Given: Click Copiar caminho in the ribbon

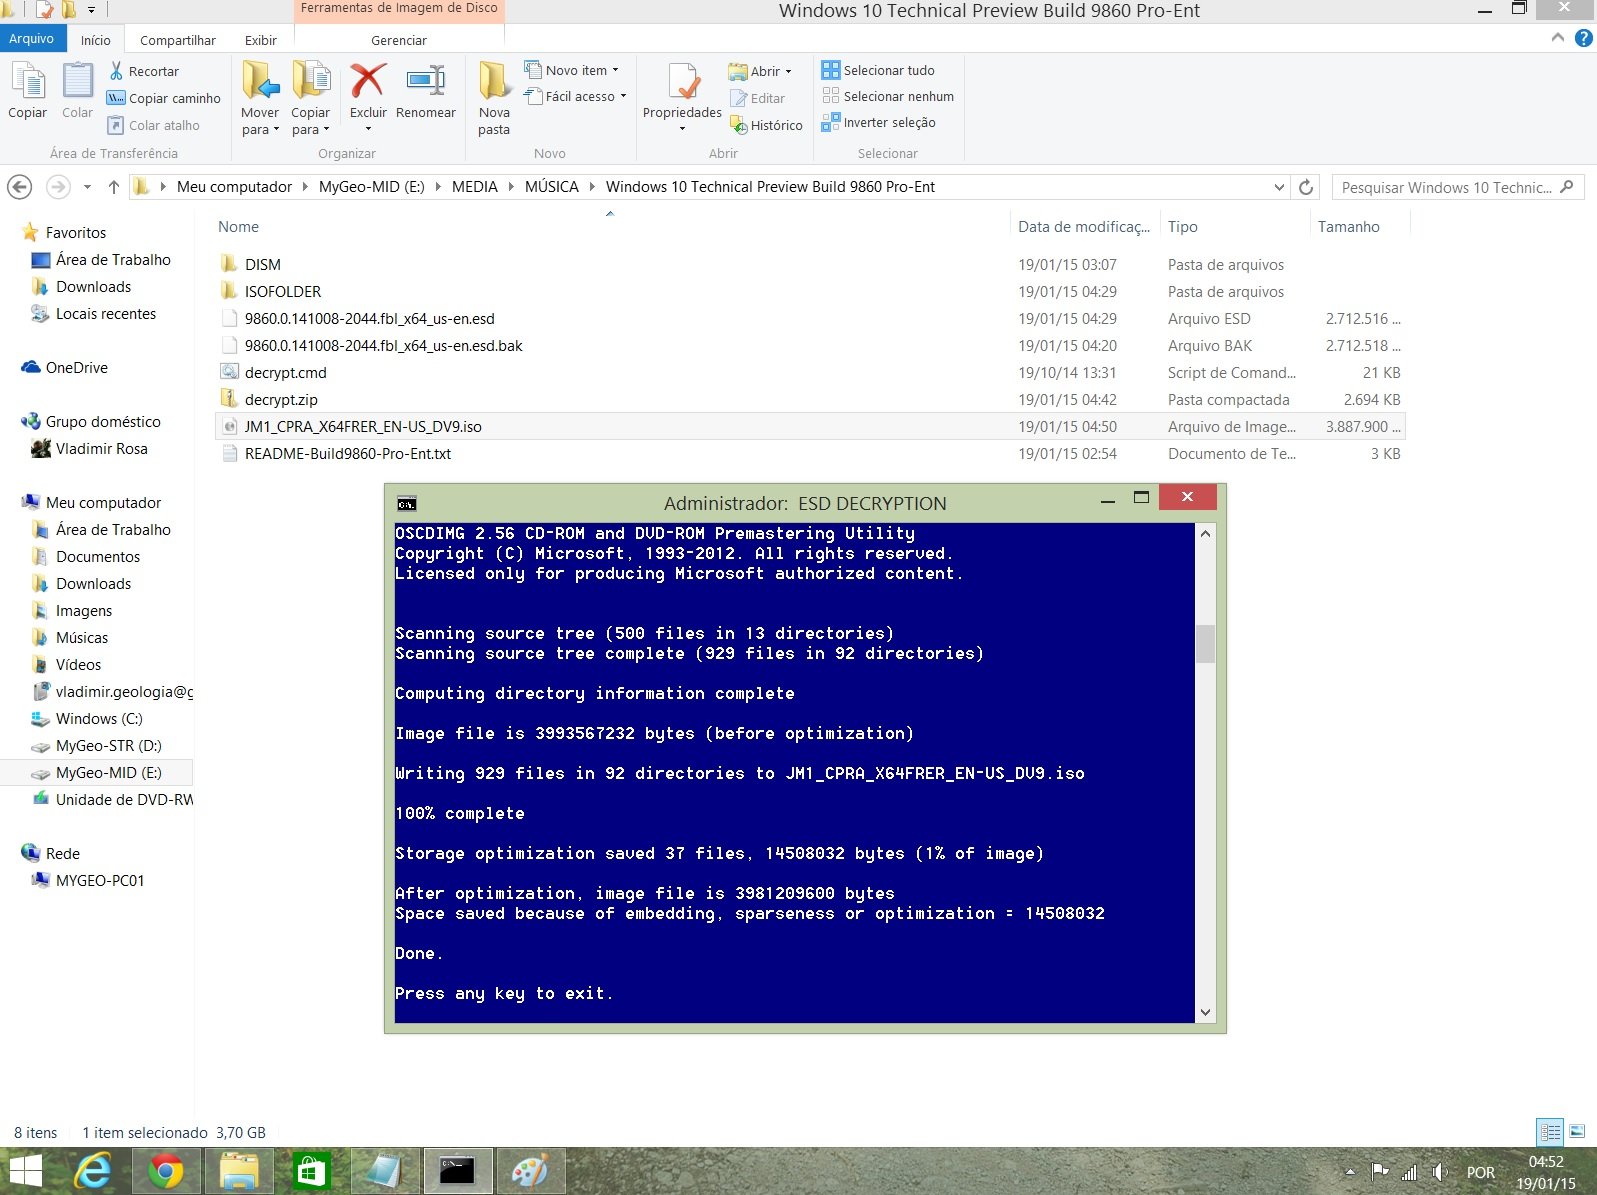Looking at the screenshot, I should pyautogui.click(x=164, y=98).
